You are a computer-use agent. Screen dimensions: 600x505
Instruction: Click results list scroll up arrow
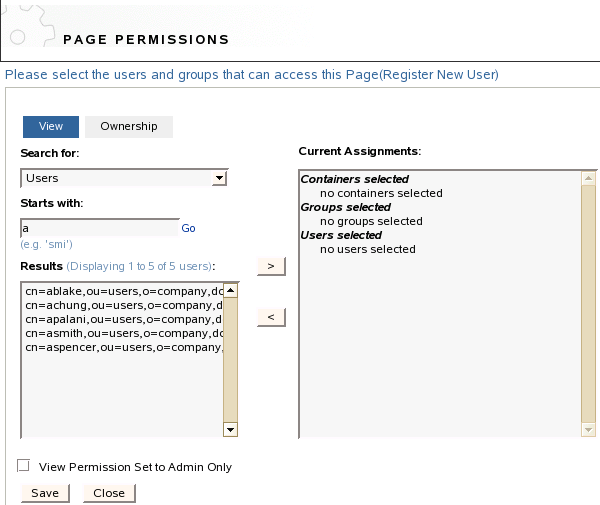(x=230, y=290)
